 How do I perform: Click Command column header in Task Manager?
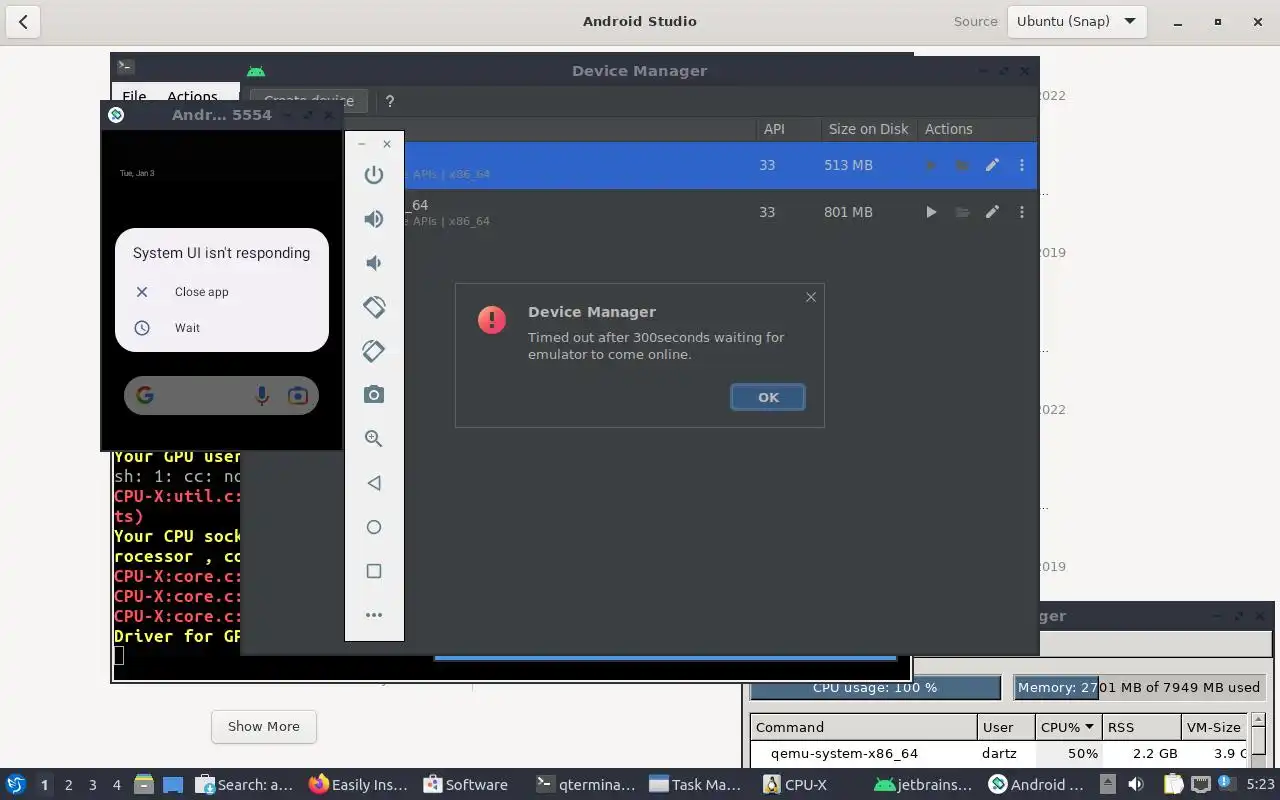click(864, 727)
